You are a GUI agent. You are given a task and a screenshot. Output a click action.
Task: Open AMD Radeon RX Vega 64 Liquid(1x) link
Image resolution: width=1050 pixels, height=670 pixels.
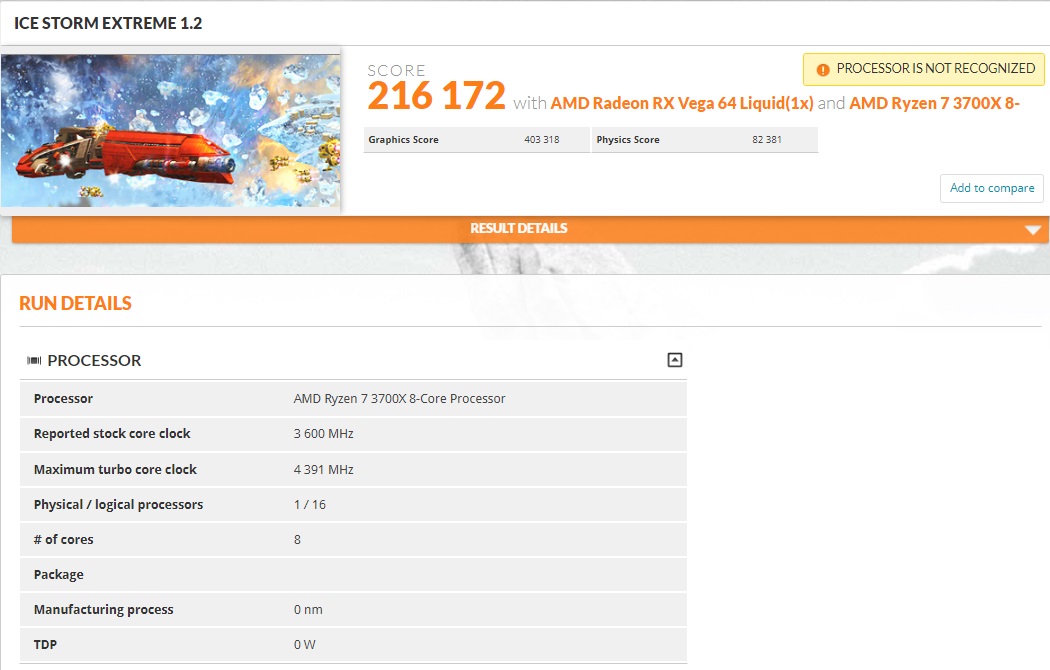(x=682, y=103)
